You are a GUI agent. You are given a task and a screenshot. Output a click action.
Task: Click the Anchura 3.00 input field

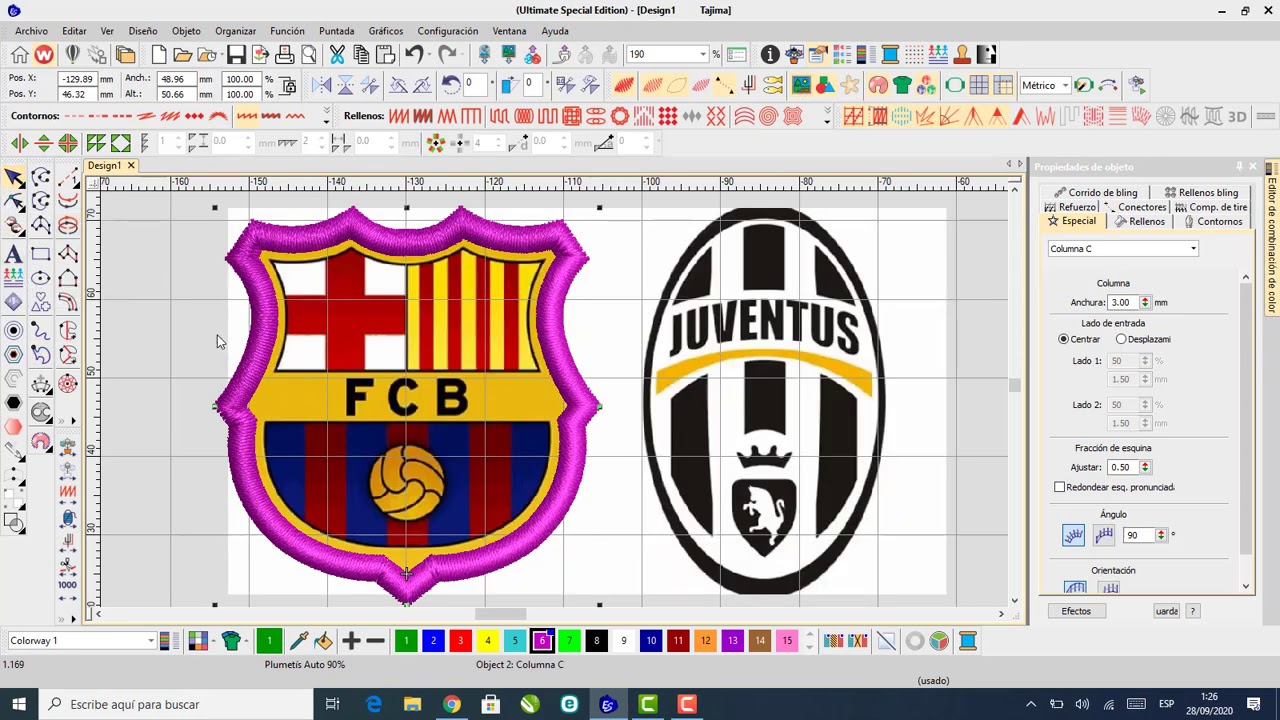click(1123, 303)
